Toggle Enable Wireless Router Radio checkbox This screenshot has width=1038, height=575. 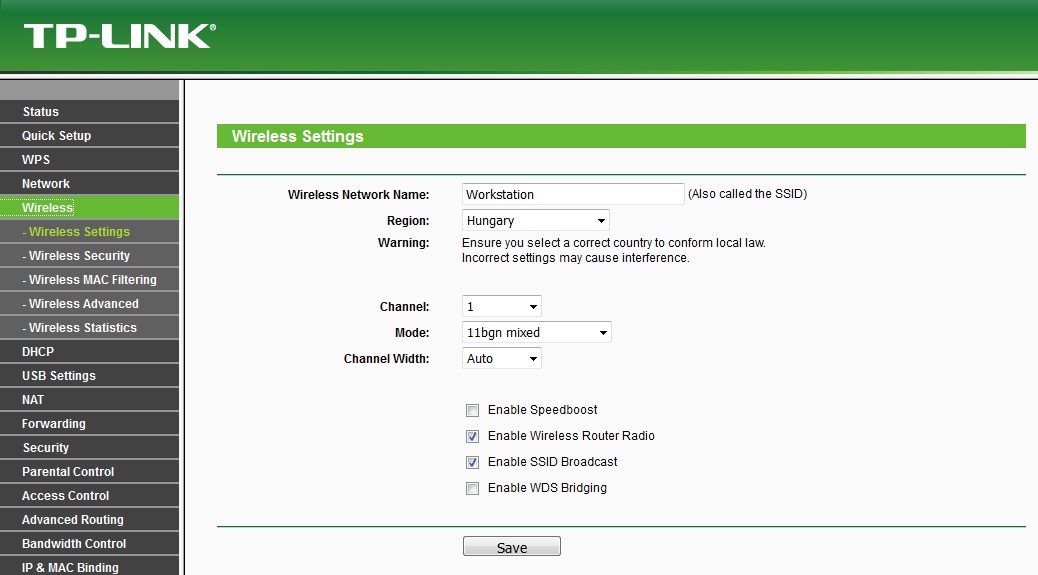coord(472,436)
